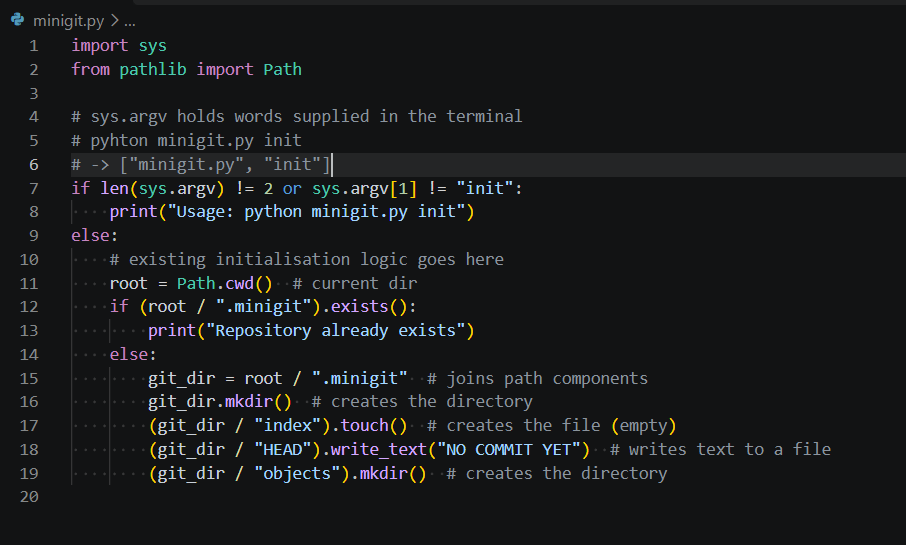Click the breadcrumb ellipsis after minigit.py
906x545 pixels.
click(x=130, y=21)
